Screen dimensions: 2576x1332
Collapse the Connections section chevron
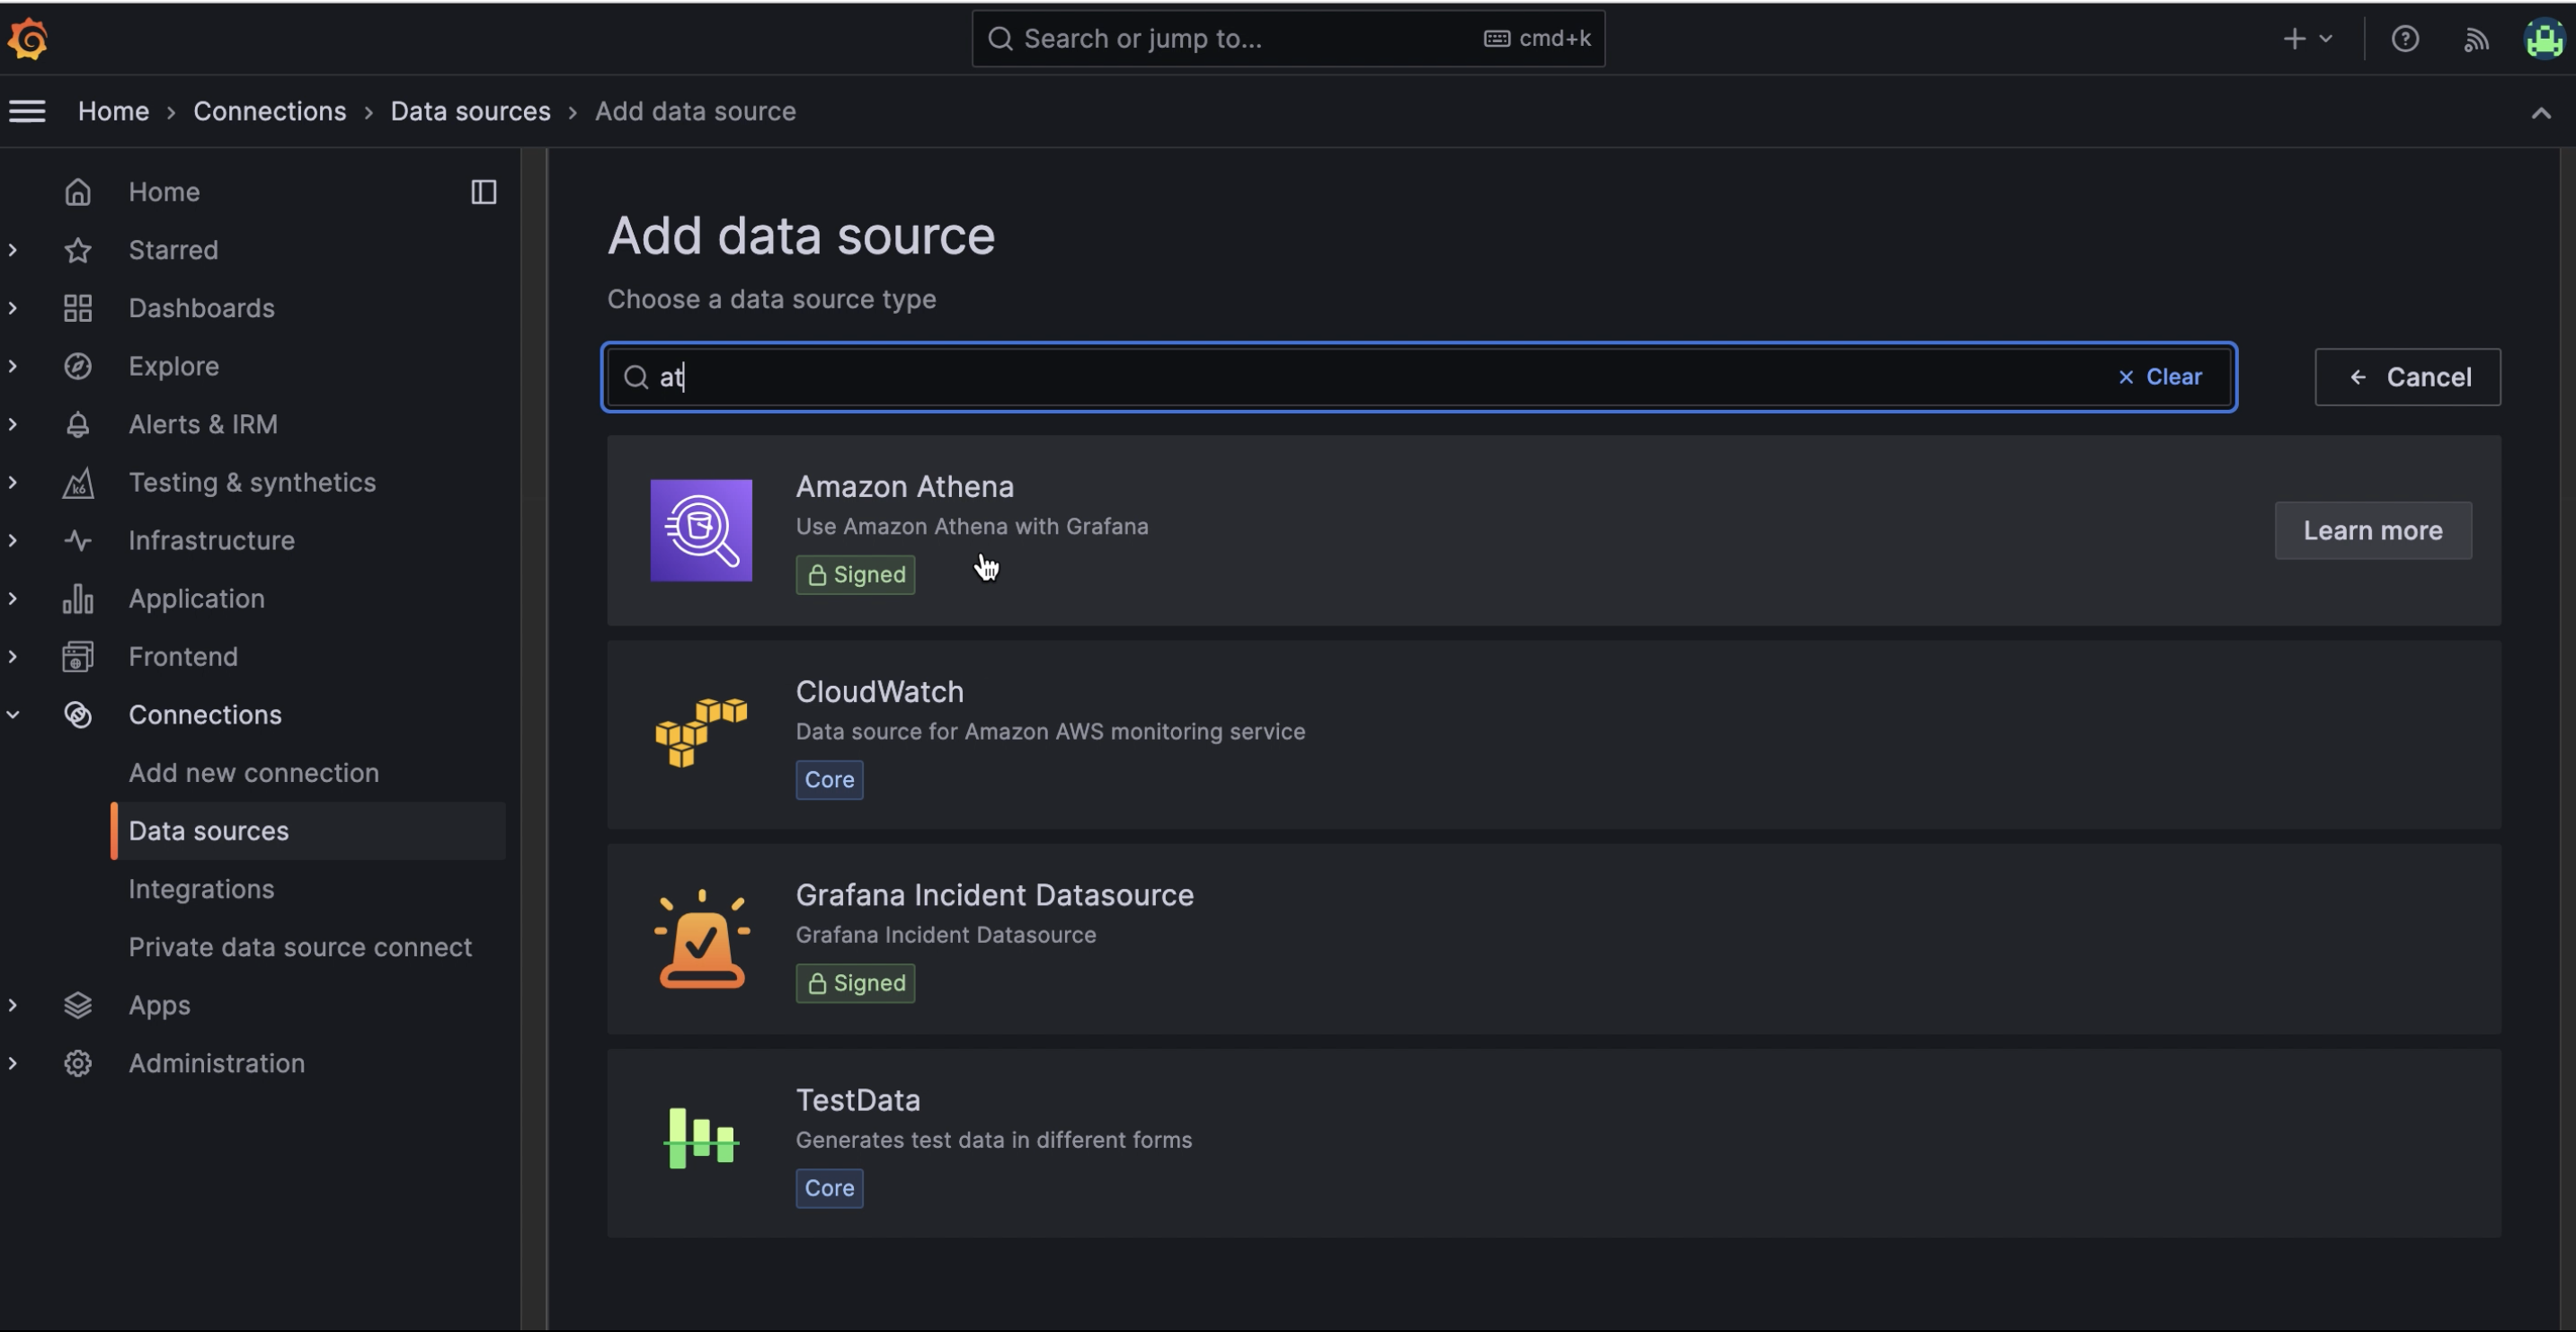[x=13, y=715]
